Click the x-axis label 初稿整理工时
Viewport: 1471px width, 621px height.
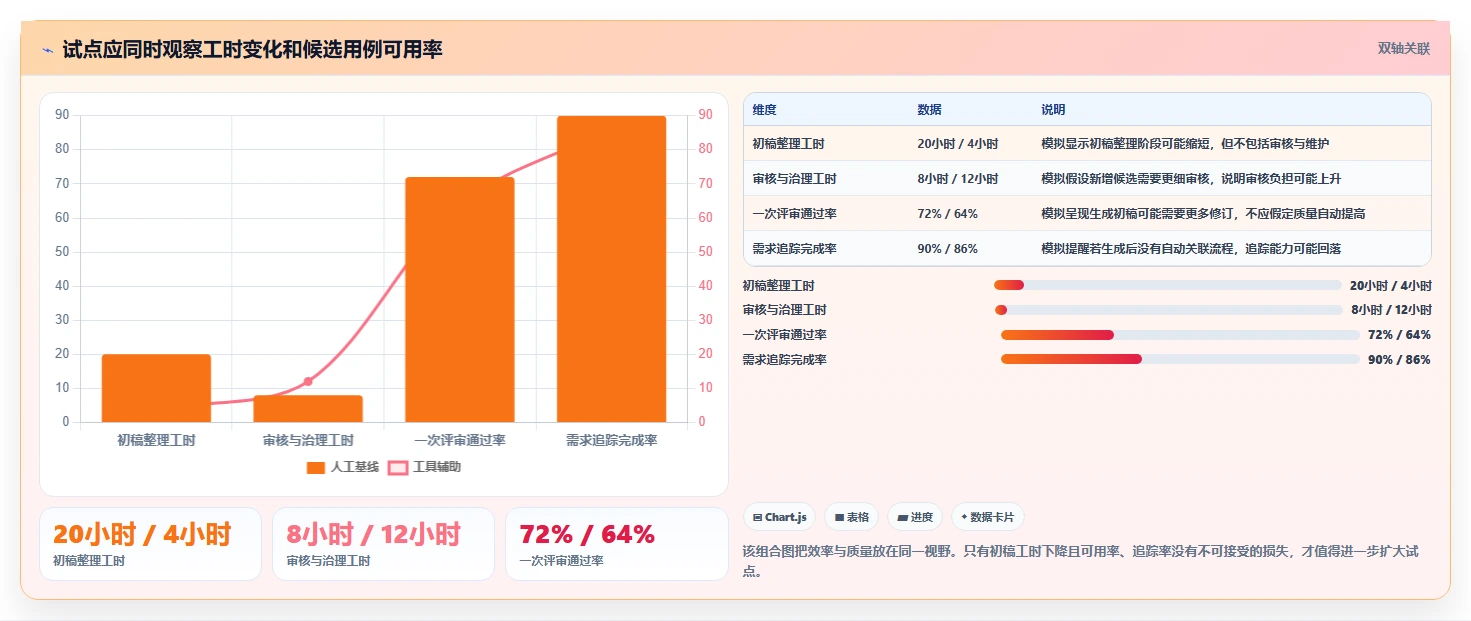click(x=156, y=440)
